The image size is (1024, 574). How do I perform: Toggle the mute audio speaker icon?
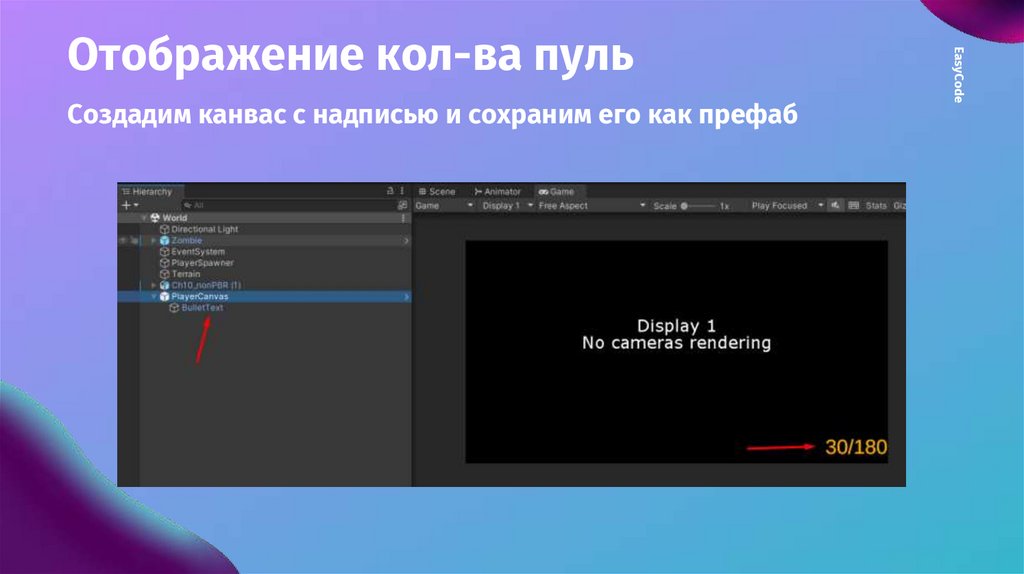835,206
